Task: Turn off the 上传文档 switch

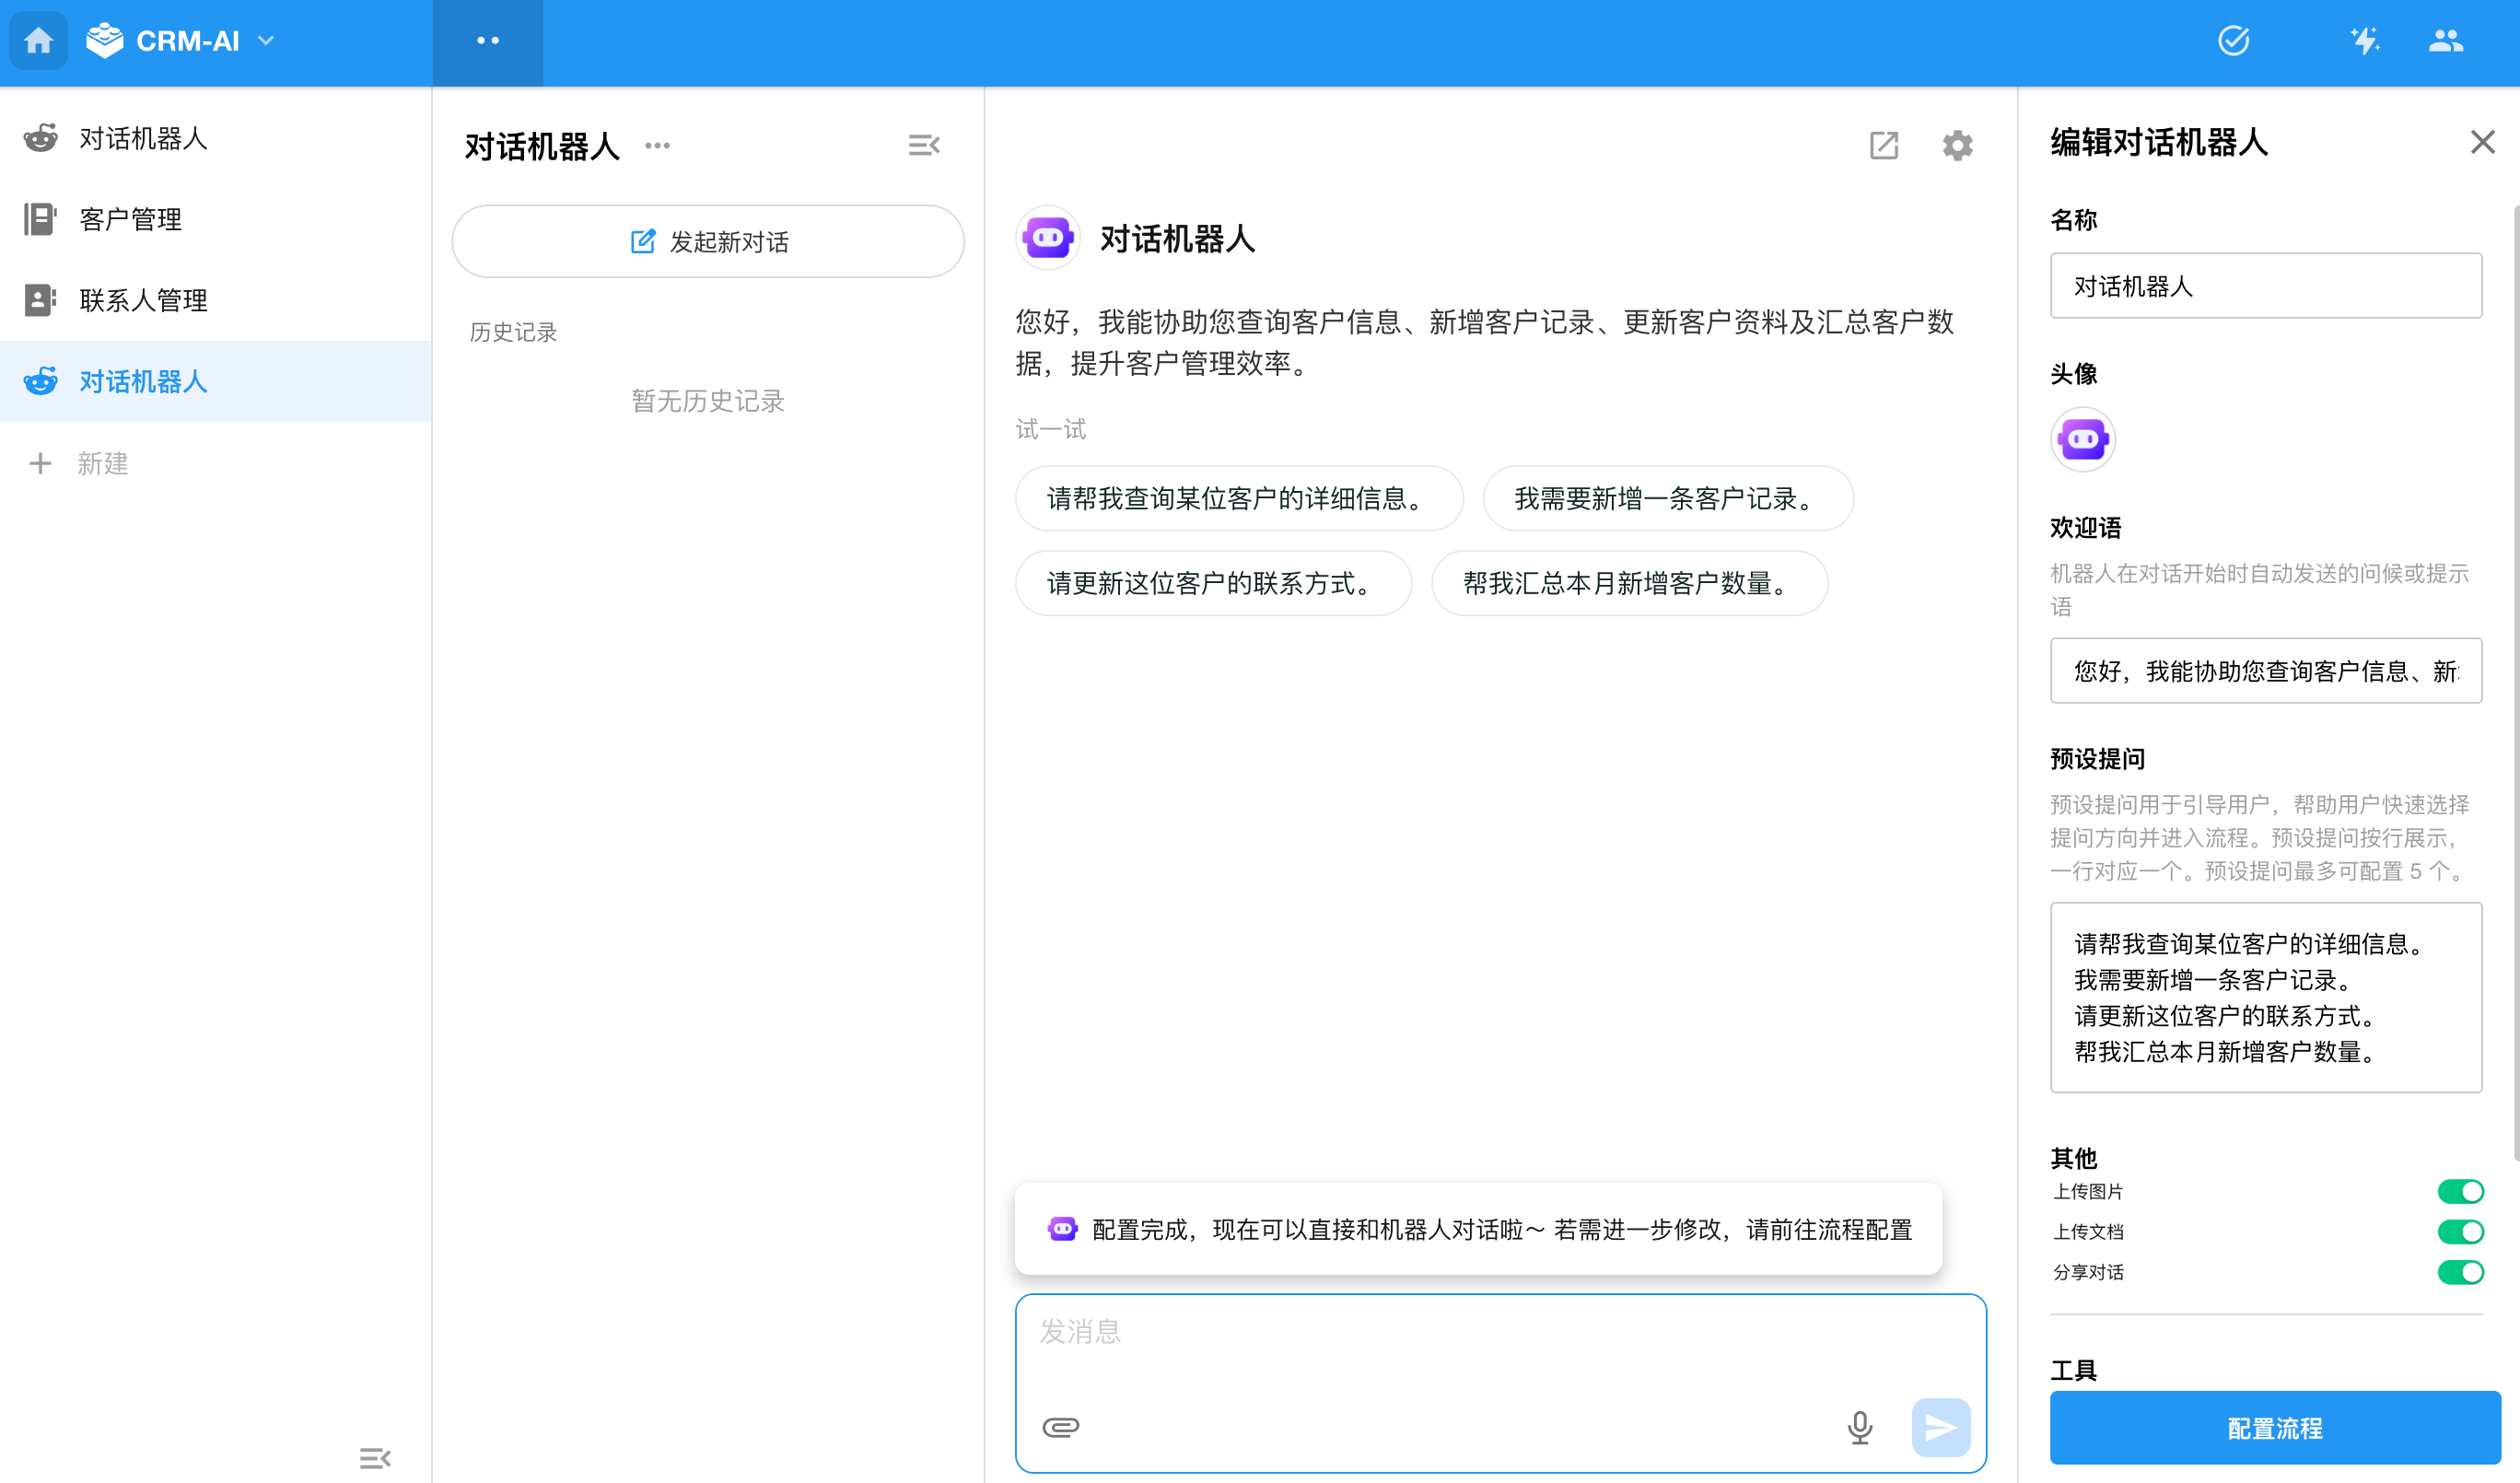Action: (x=2459, y=1232)
